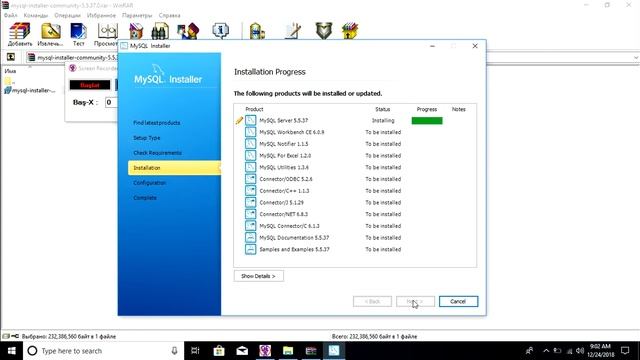This screenshot has width=640, height=360.
Task: Click the SFX archive icon in WinRAR toolbar
Action: coord(350,31)
